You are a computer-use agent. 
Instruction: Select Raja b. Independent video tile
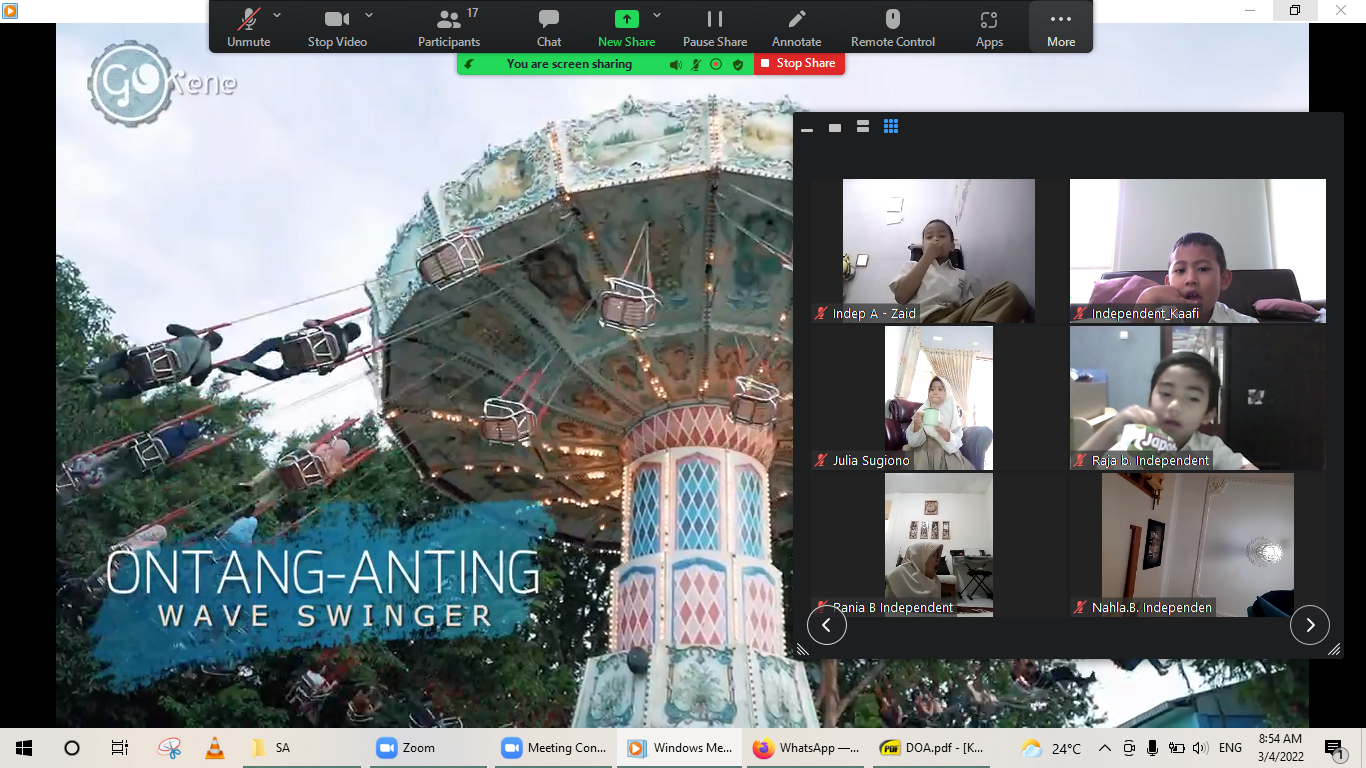pos(1198,398)
